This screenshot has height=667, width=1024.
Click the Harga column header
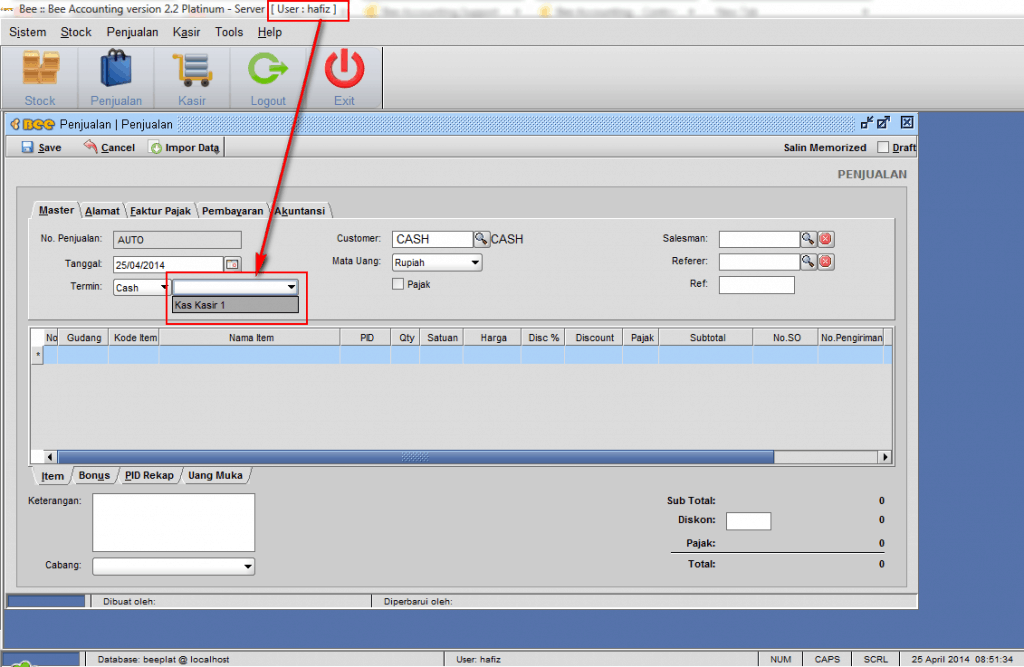point(493,338)
